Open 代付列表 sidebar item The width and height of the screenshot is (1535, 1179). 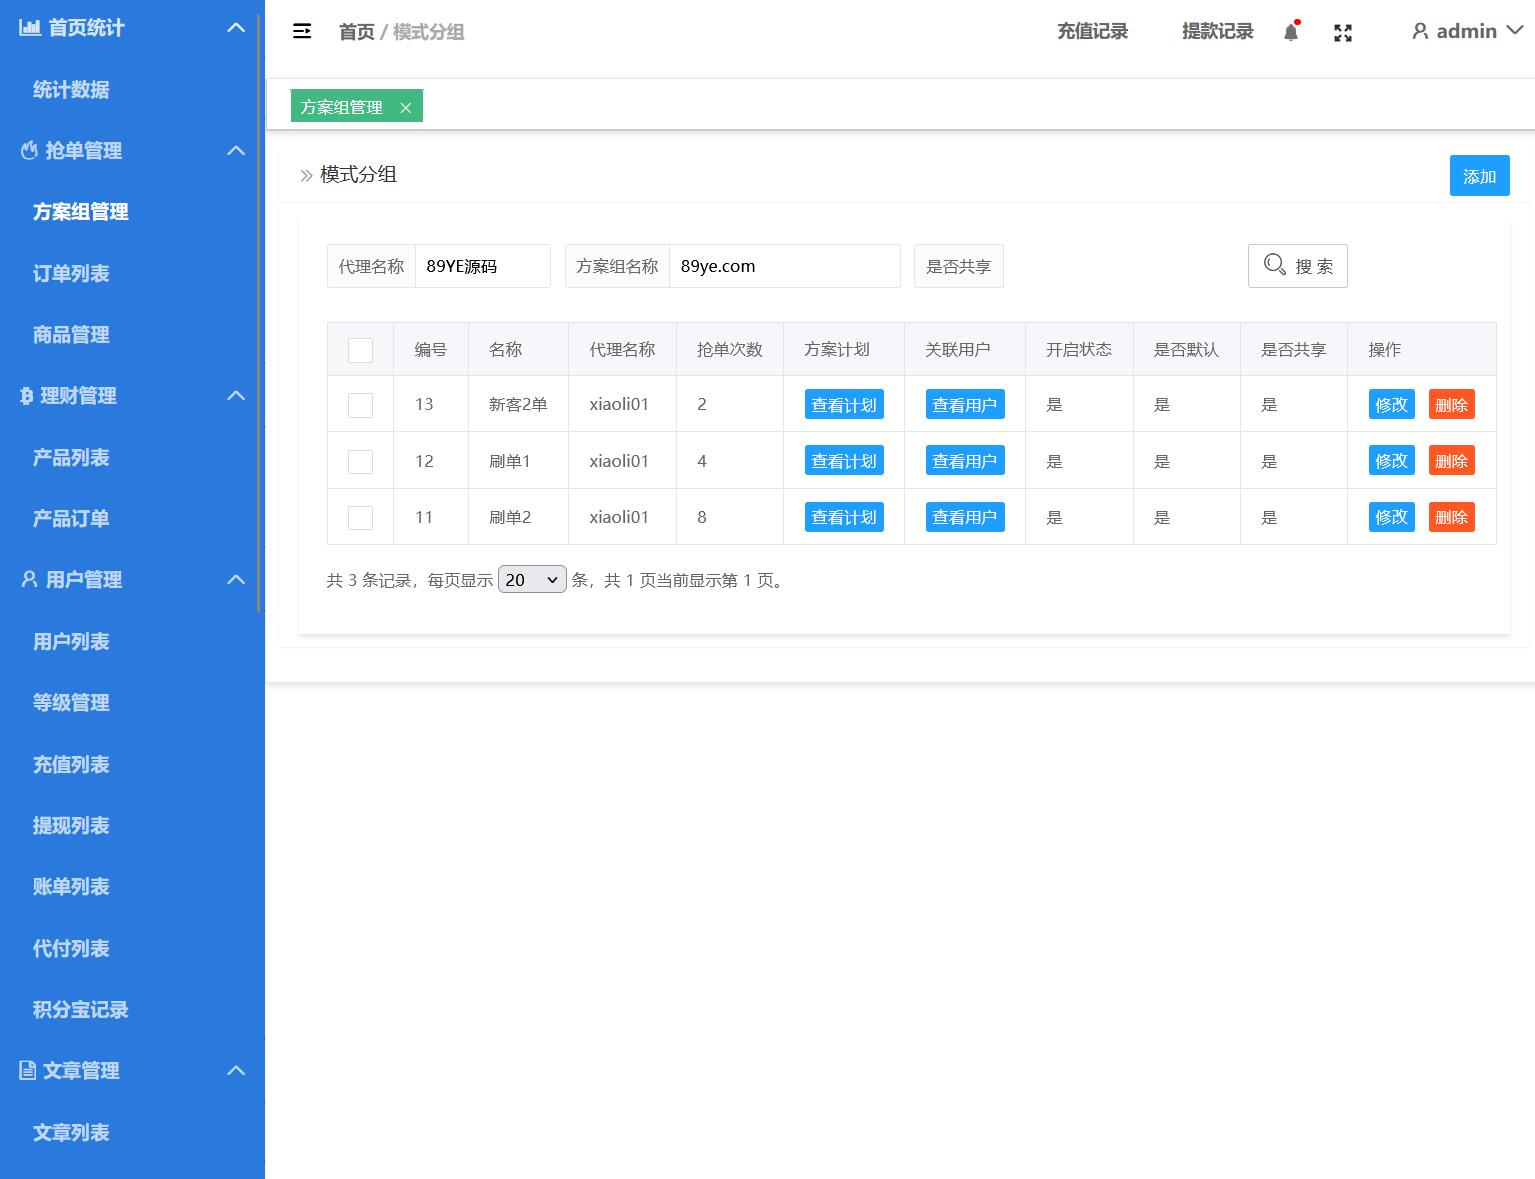pos(71,948)
